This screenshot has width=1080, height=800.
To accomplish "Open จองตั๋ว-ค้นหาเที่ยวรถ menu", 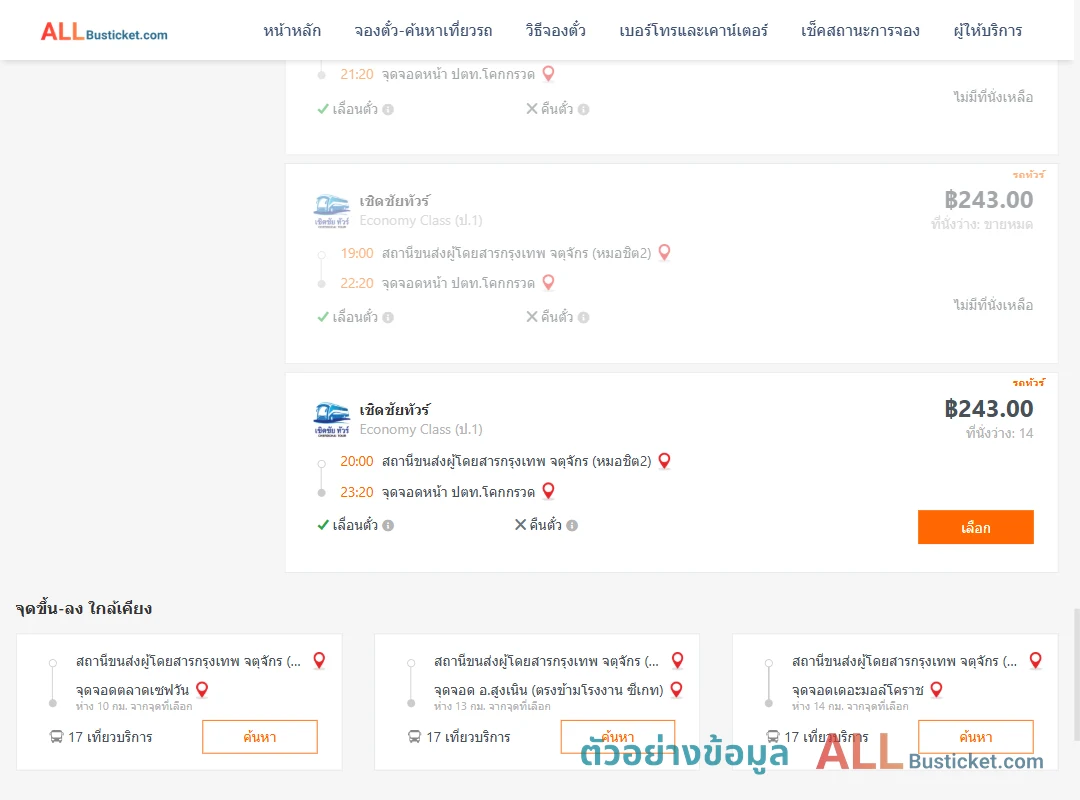I will (x=423, y=31).
